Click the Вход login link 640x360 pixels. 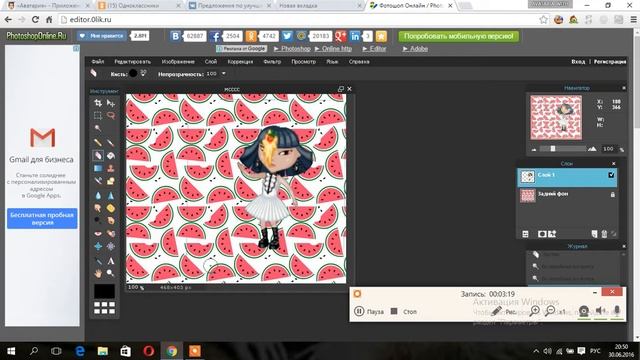pyautogui.click(x=578, y=62)
